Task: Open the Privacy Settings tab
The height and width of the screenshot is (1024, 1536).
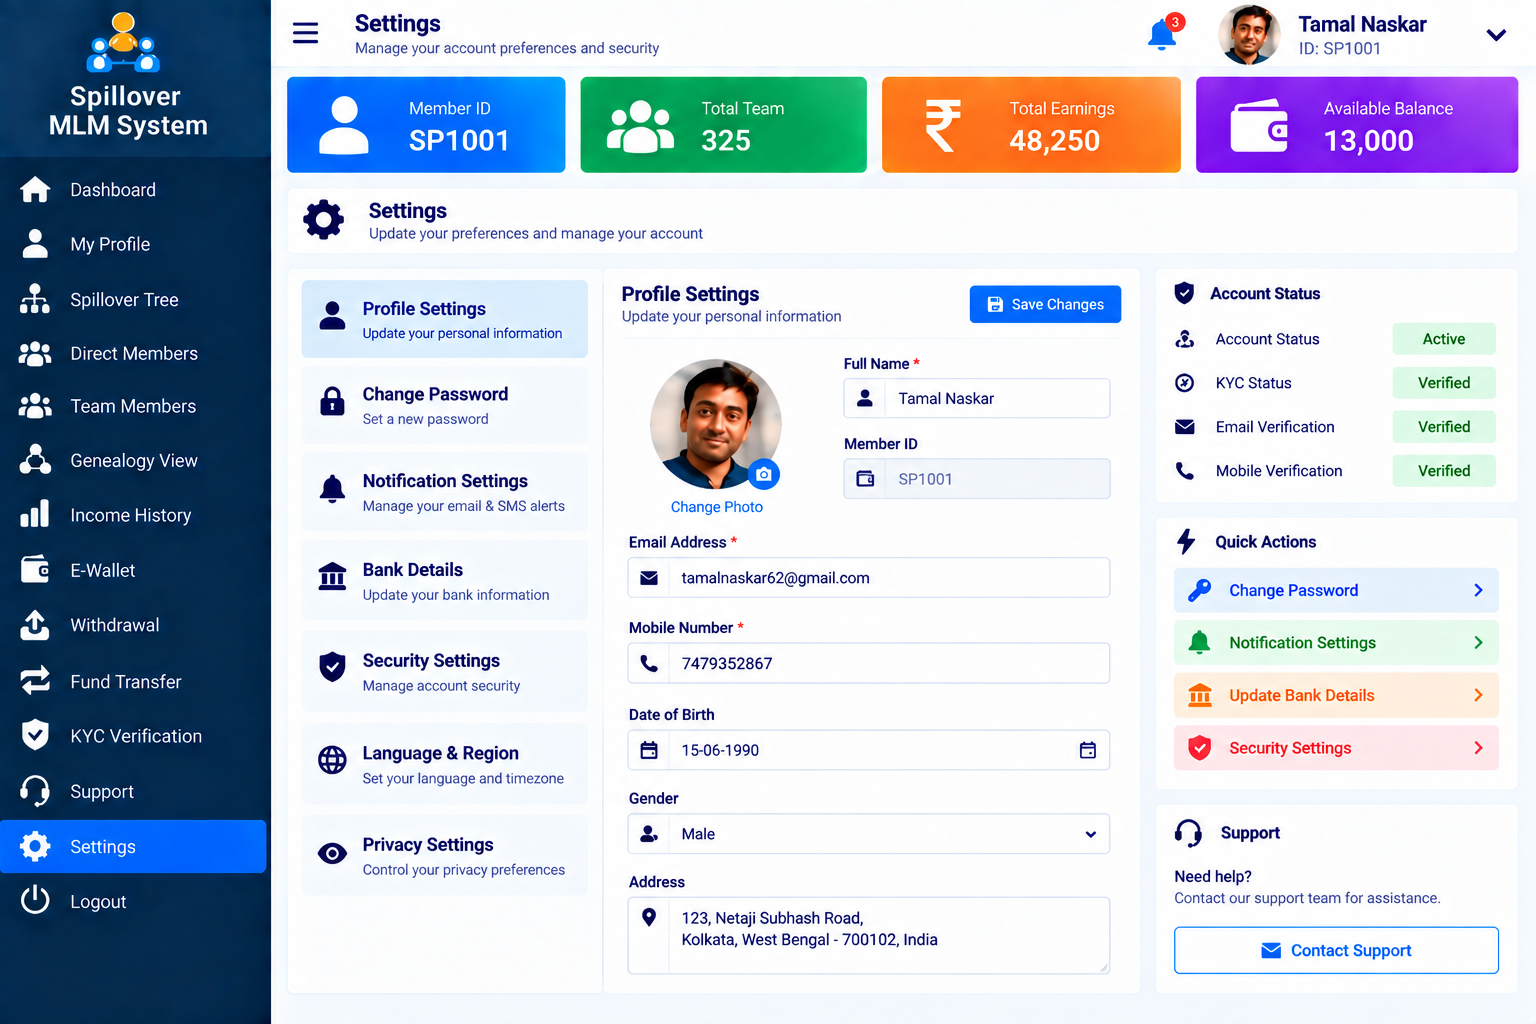Action: pyautogui.click(x=445, y=855)
